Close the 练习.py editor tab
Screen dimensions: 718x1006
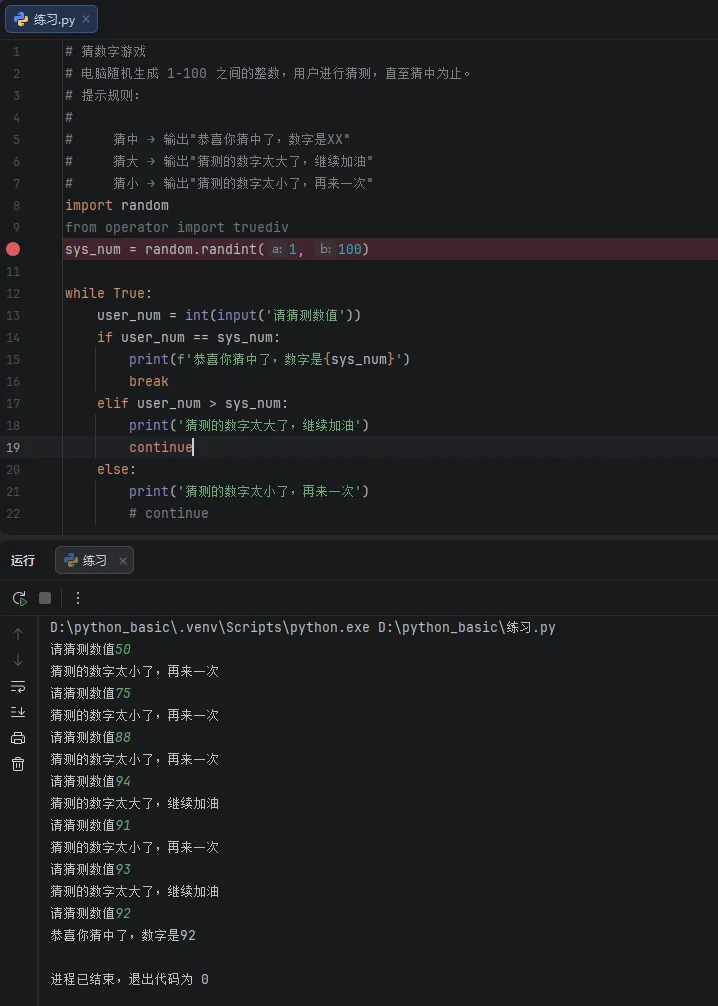coord(86,19)
